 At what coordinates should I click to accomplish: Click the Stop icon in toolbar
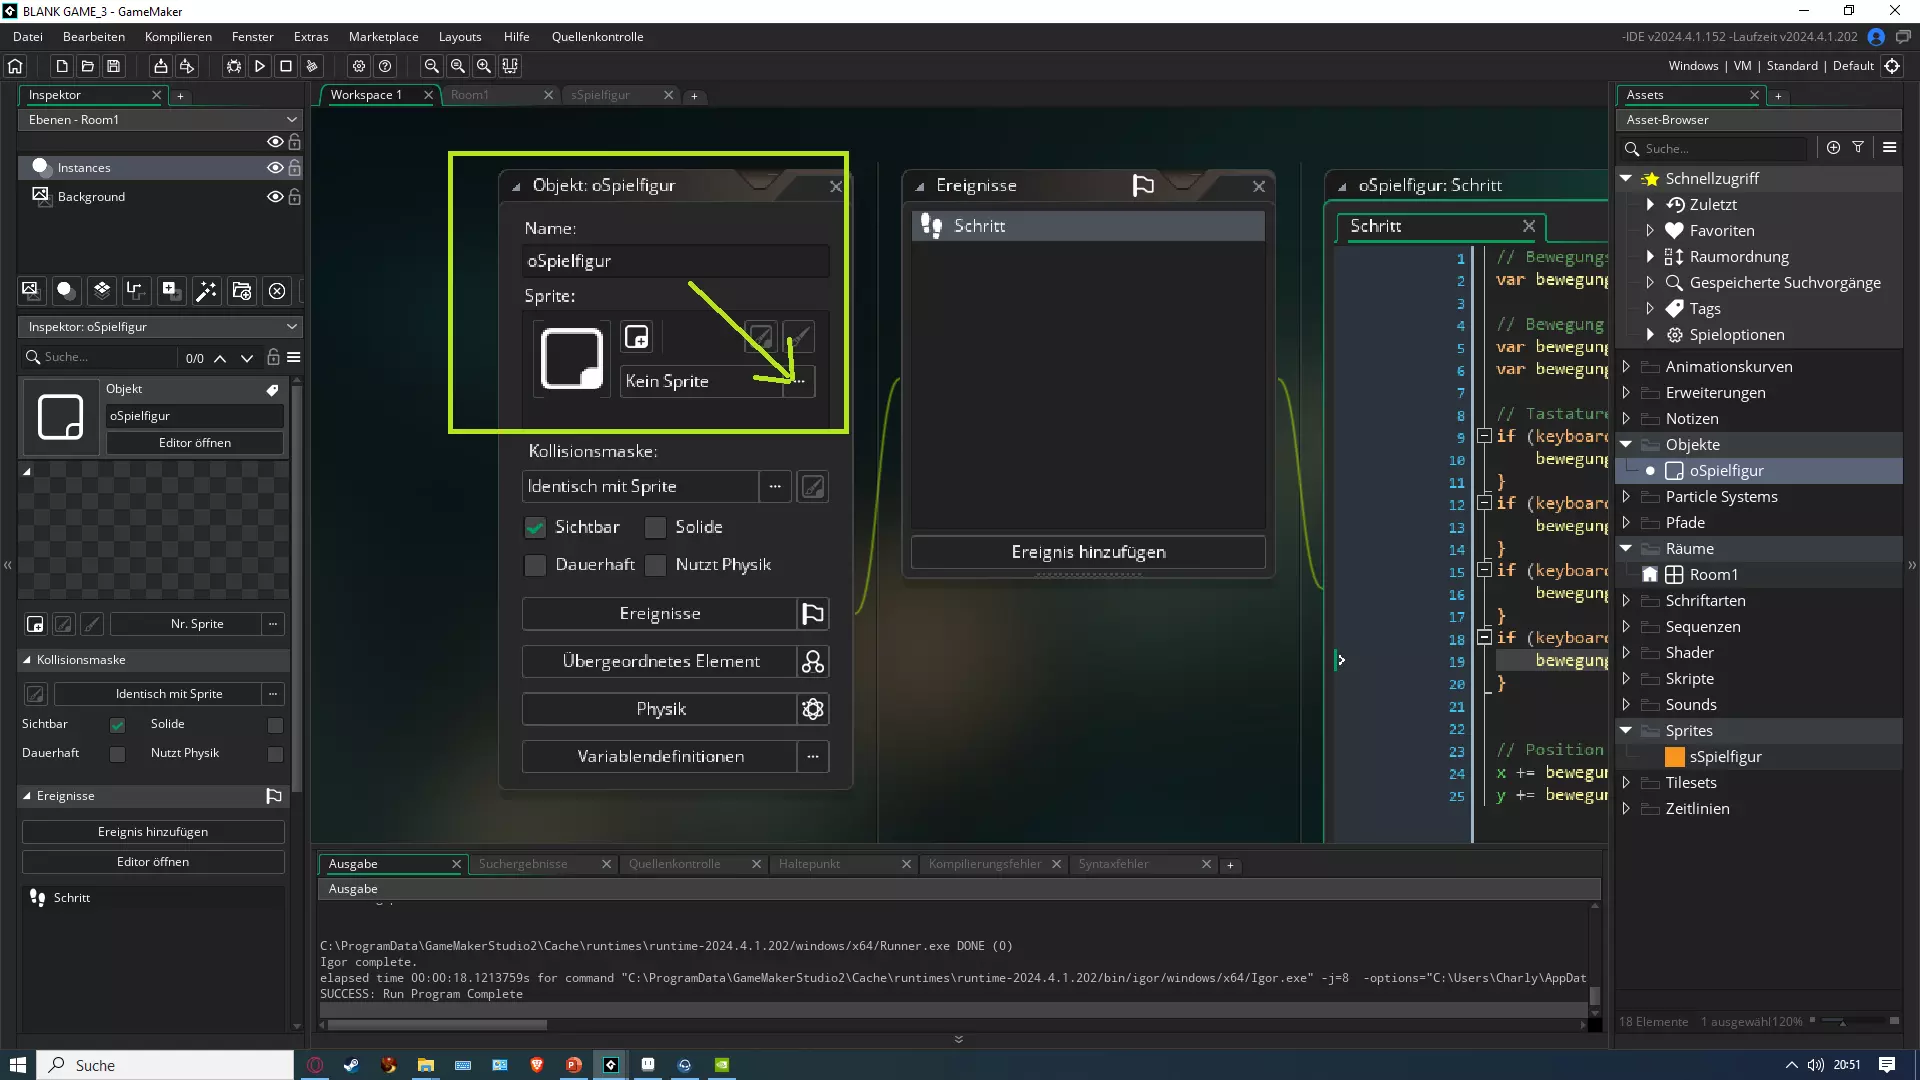[x=286, y=66]
